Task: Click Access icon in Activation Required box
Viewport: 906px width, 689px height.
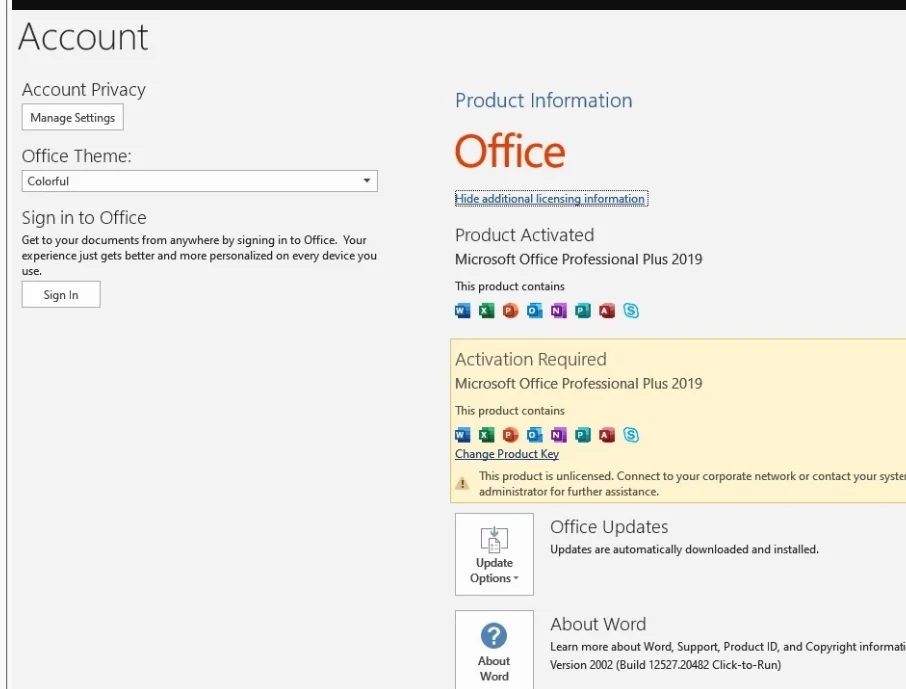Action: (x=607, y=435)
